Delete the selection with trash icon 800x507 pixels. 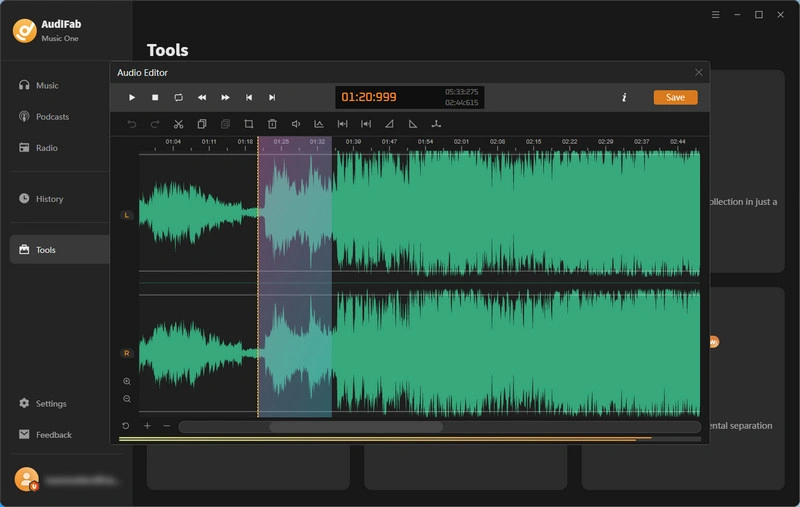[272, 124]
